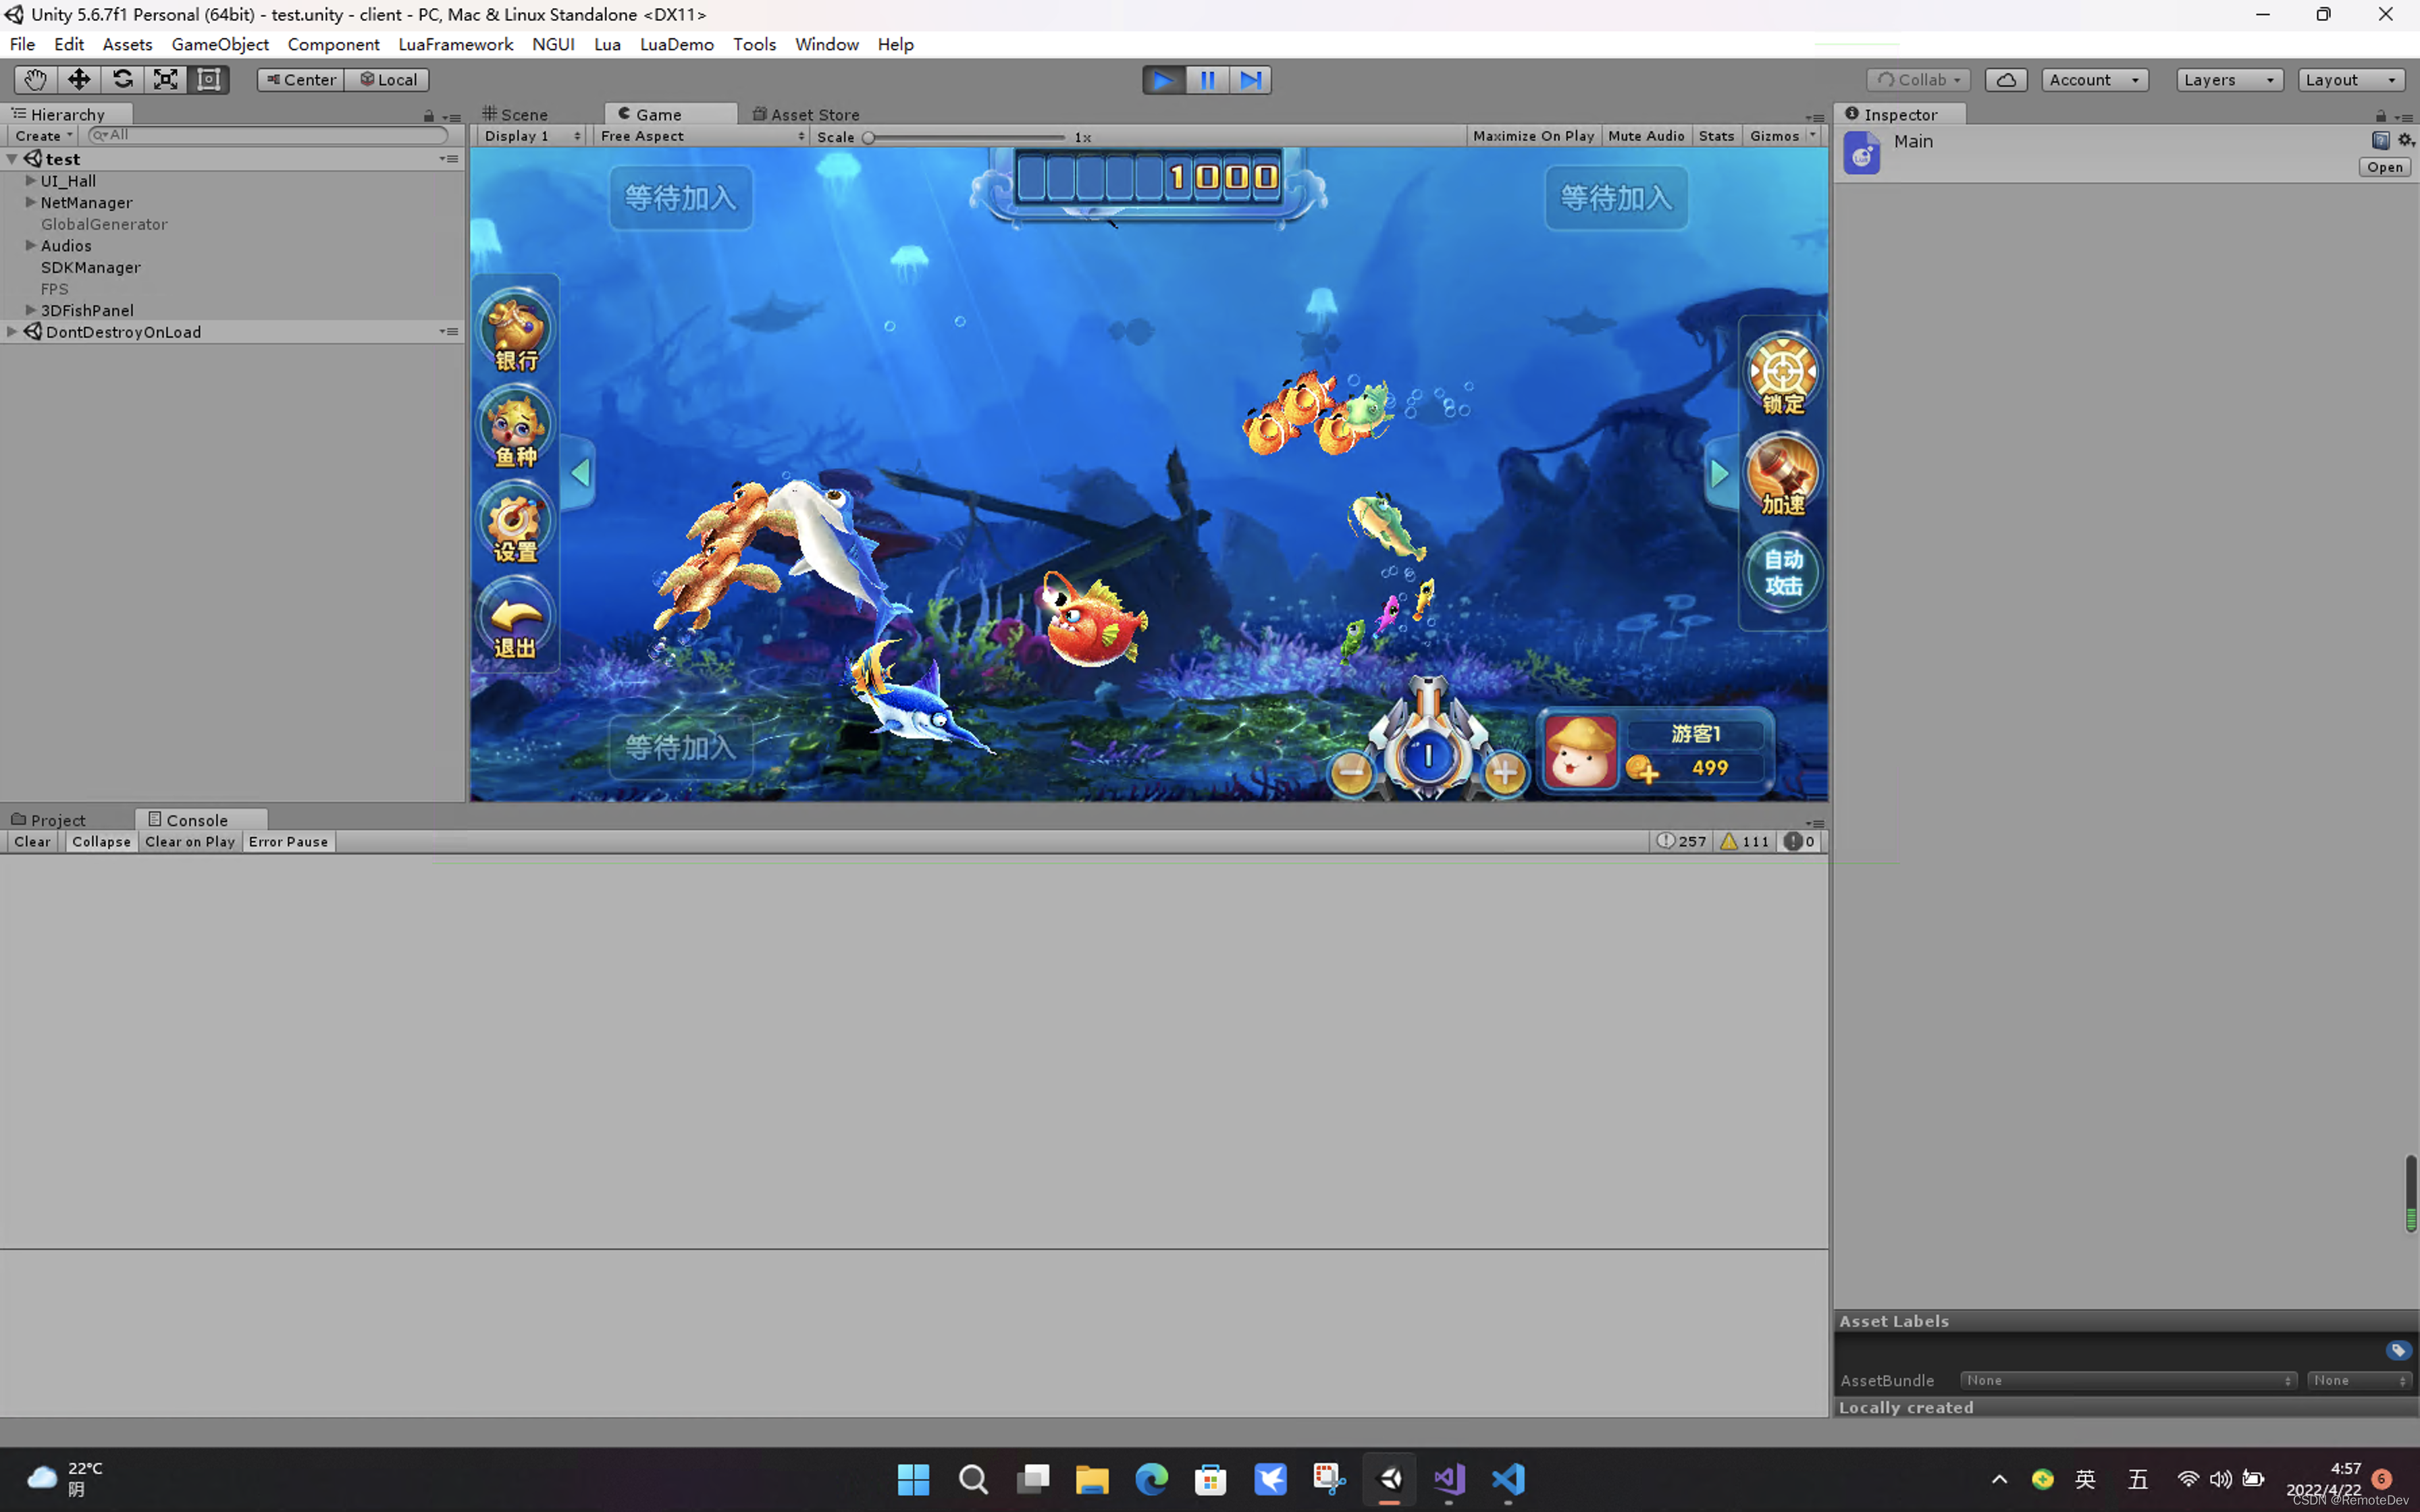The width and height of the screenshot is (2420, 1512).
Task: Open the Inspector help book icon
Action: 2380,141
